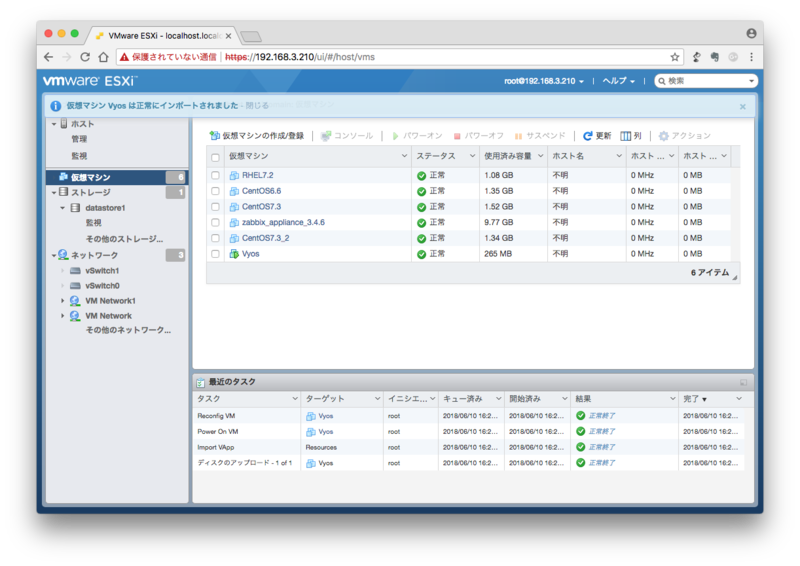Viewport: 800px width, 566px height.
Task: Collapse the ネットワーク tree node
Action: pos(54,255)
